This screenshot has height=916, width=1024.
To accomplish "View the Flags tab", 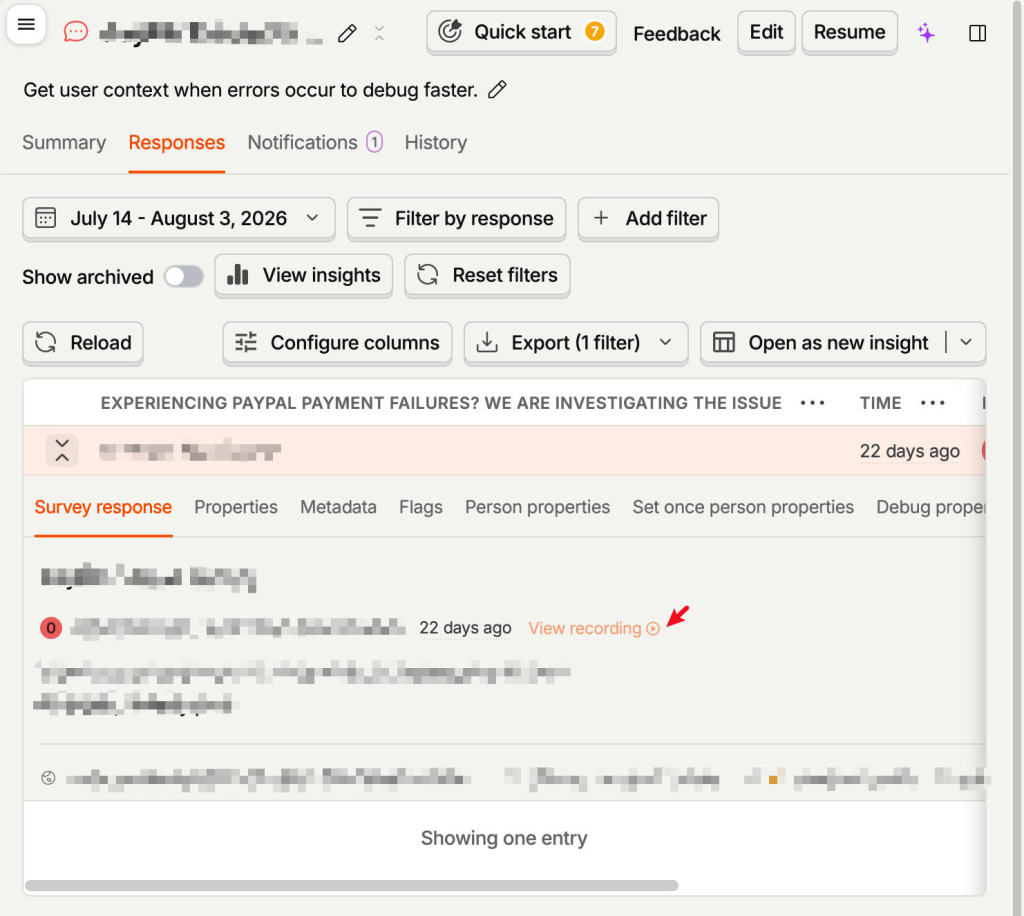I will point(421,507).
